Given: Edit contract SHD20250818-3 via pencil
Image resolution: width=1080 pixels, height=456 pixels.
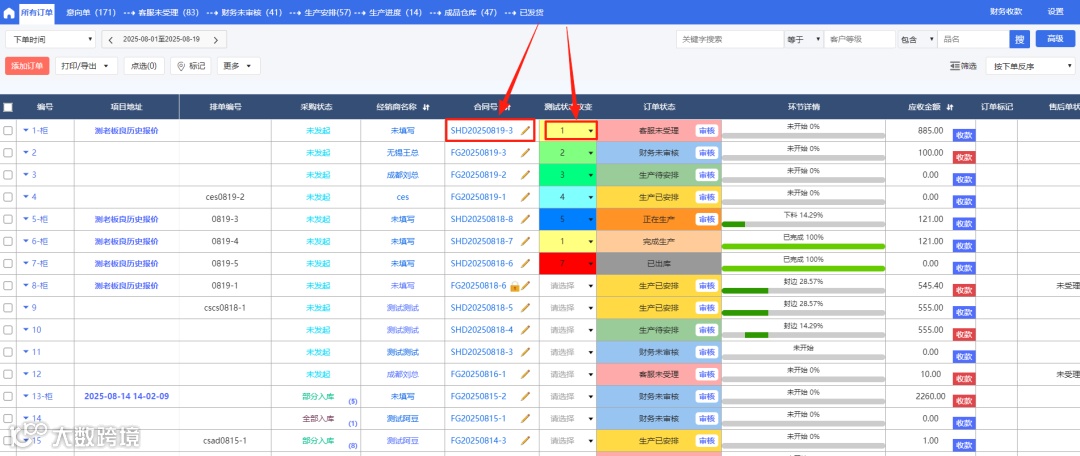Looking at the screenshot, I should [526, 352].
